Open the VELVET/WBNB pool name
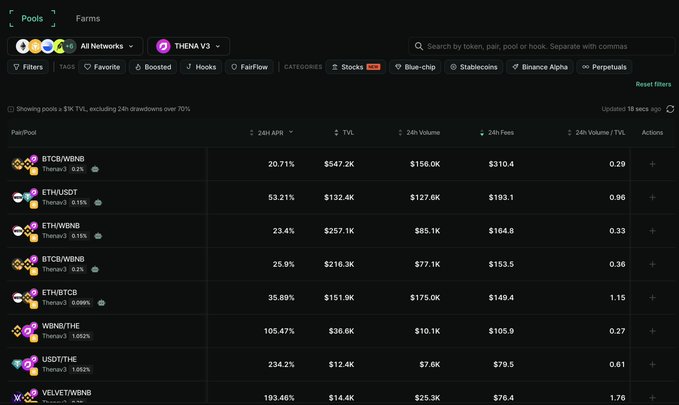The image size is (679, 405). coord(67,392)
